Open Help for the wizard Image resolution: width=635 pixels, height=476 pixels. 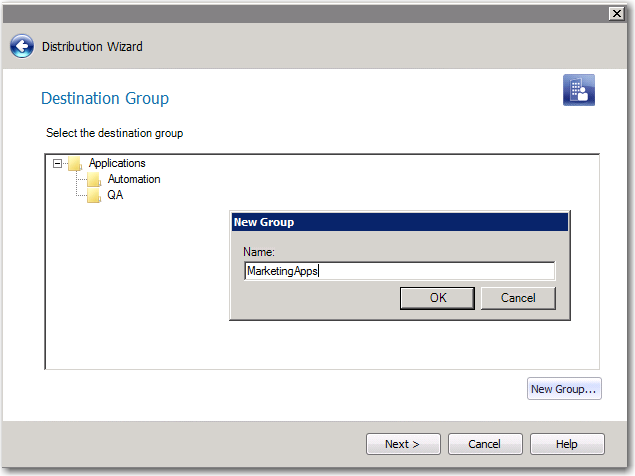click(566, 444)
